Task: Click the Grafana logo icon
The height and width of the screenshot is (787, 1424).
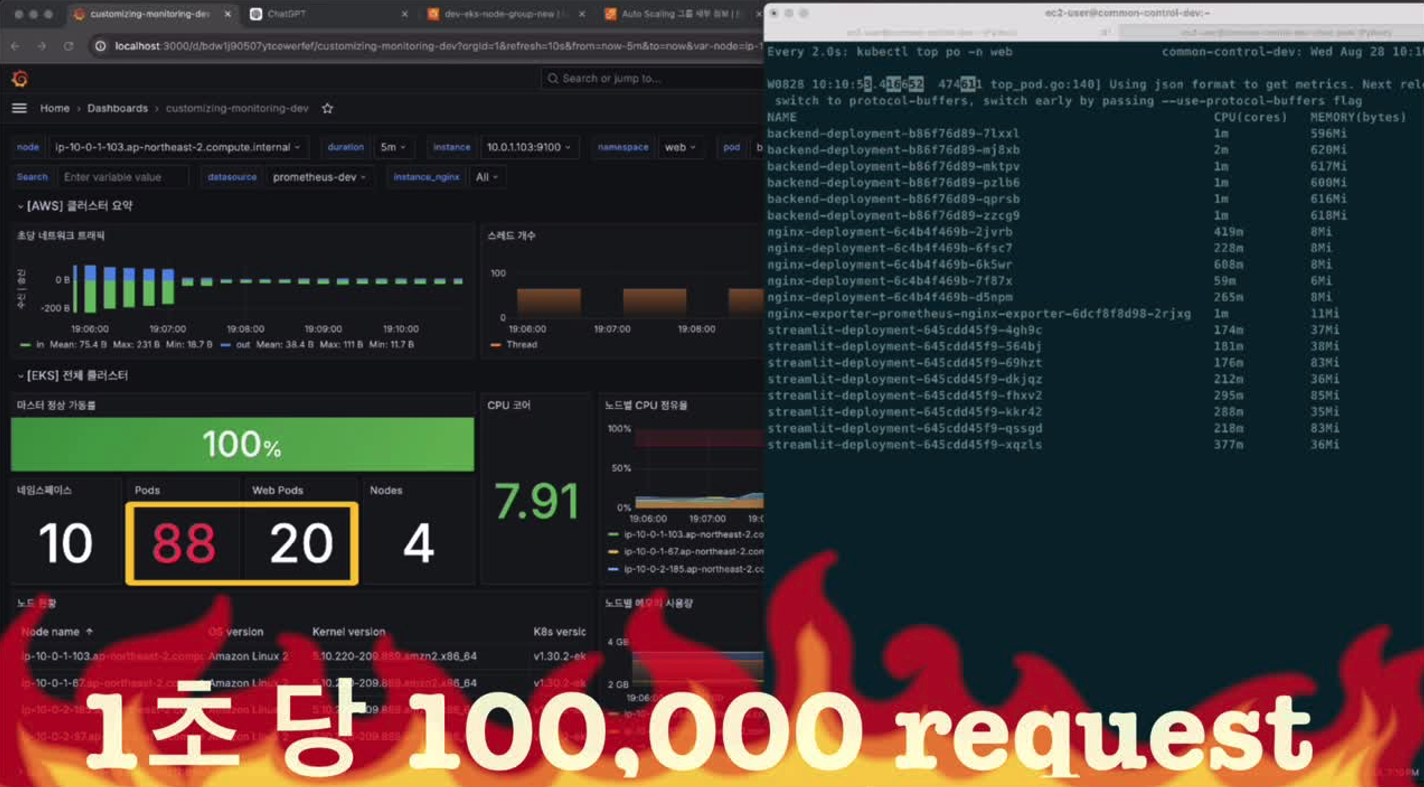Action: pyautogui.click(x=19, y=78)
